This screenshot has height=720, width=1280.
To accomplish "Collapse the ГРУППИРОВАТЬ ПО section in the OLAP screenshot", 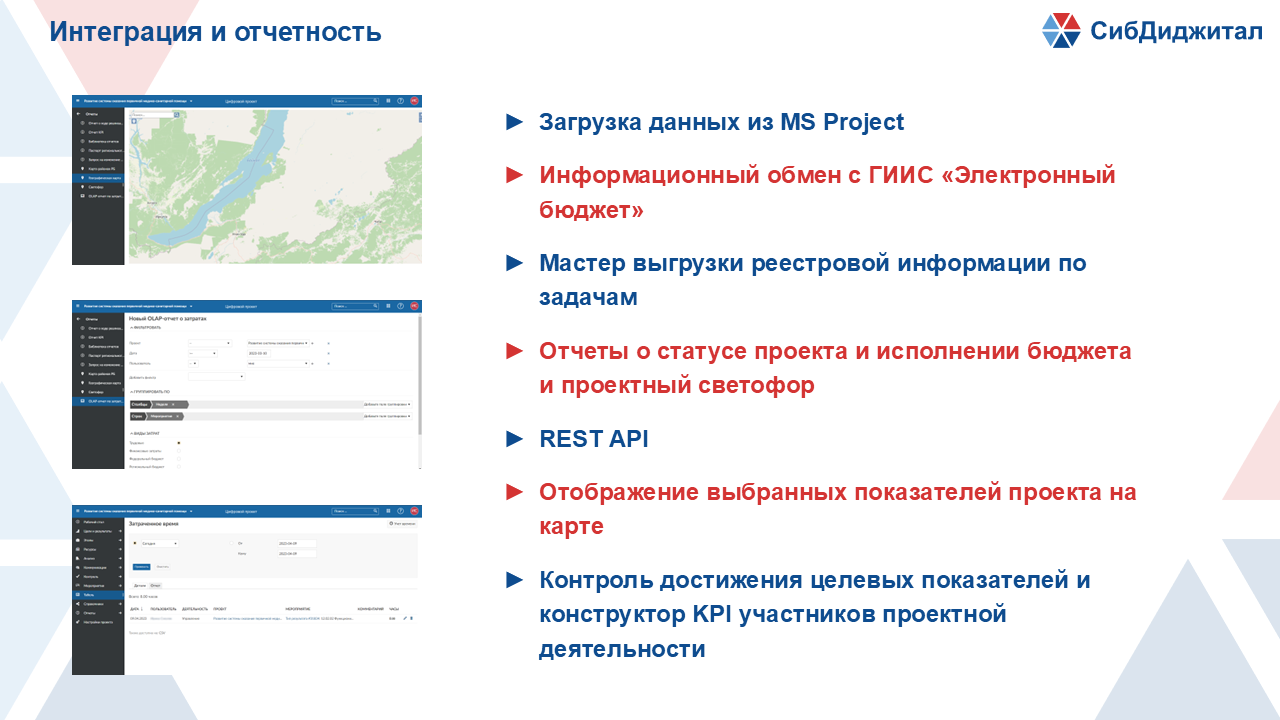I will 150,392.
